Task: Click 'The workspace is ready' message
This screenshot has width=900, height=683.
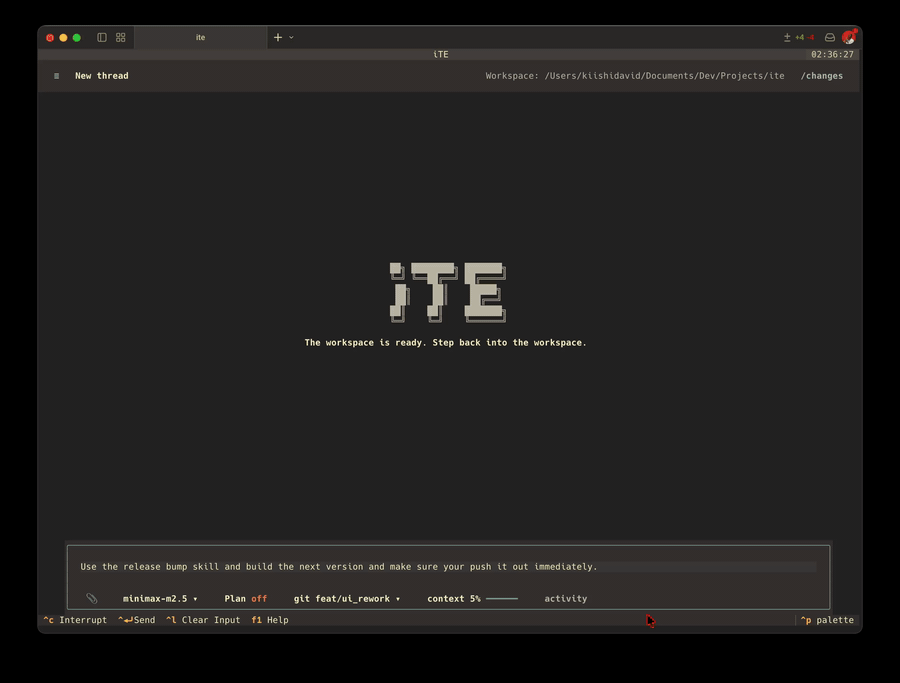Action: [445, 343]
